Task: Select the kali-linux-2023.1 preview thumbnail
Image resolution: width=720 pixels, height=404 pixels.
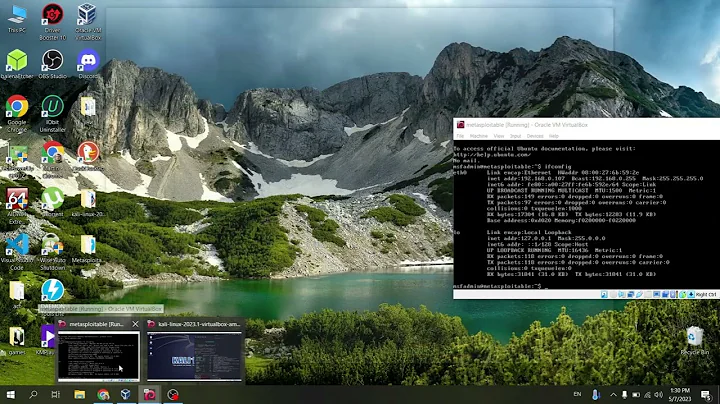Action: pos(194,356)
